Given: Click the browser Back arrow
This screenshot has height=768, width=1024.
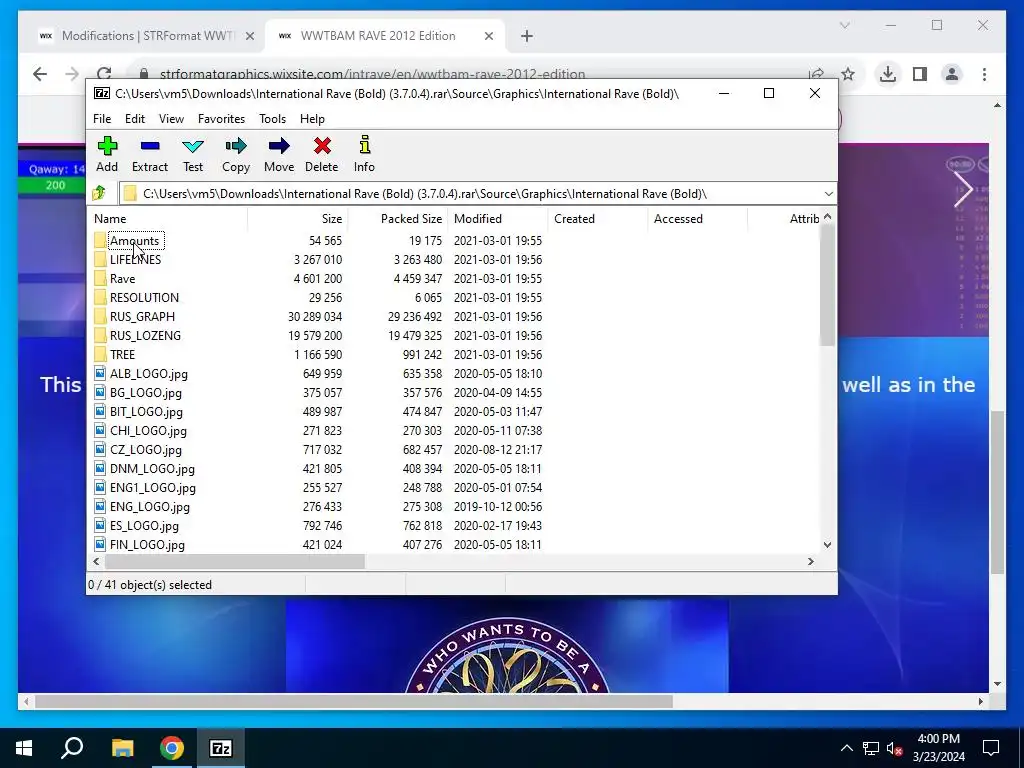Looking at the screenshot, I should point(40,74).
